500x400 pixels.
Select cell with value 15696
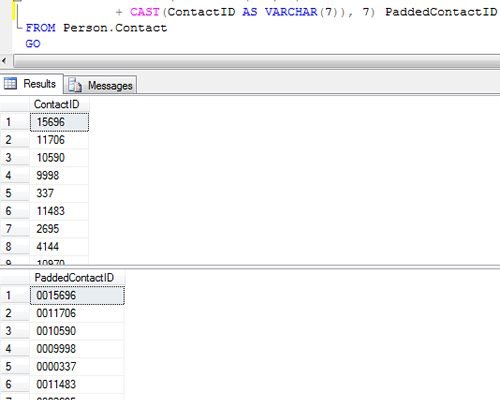coord(59,122)
